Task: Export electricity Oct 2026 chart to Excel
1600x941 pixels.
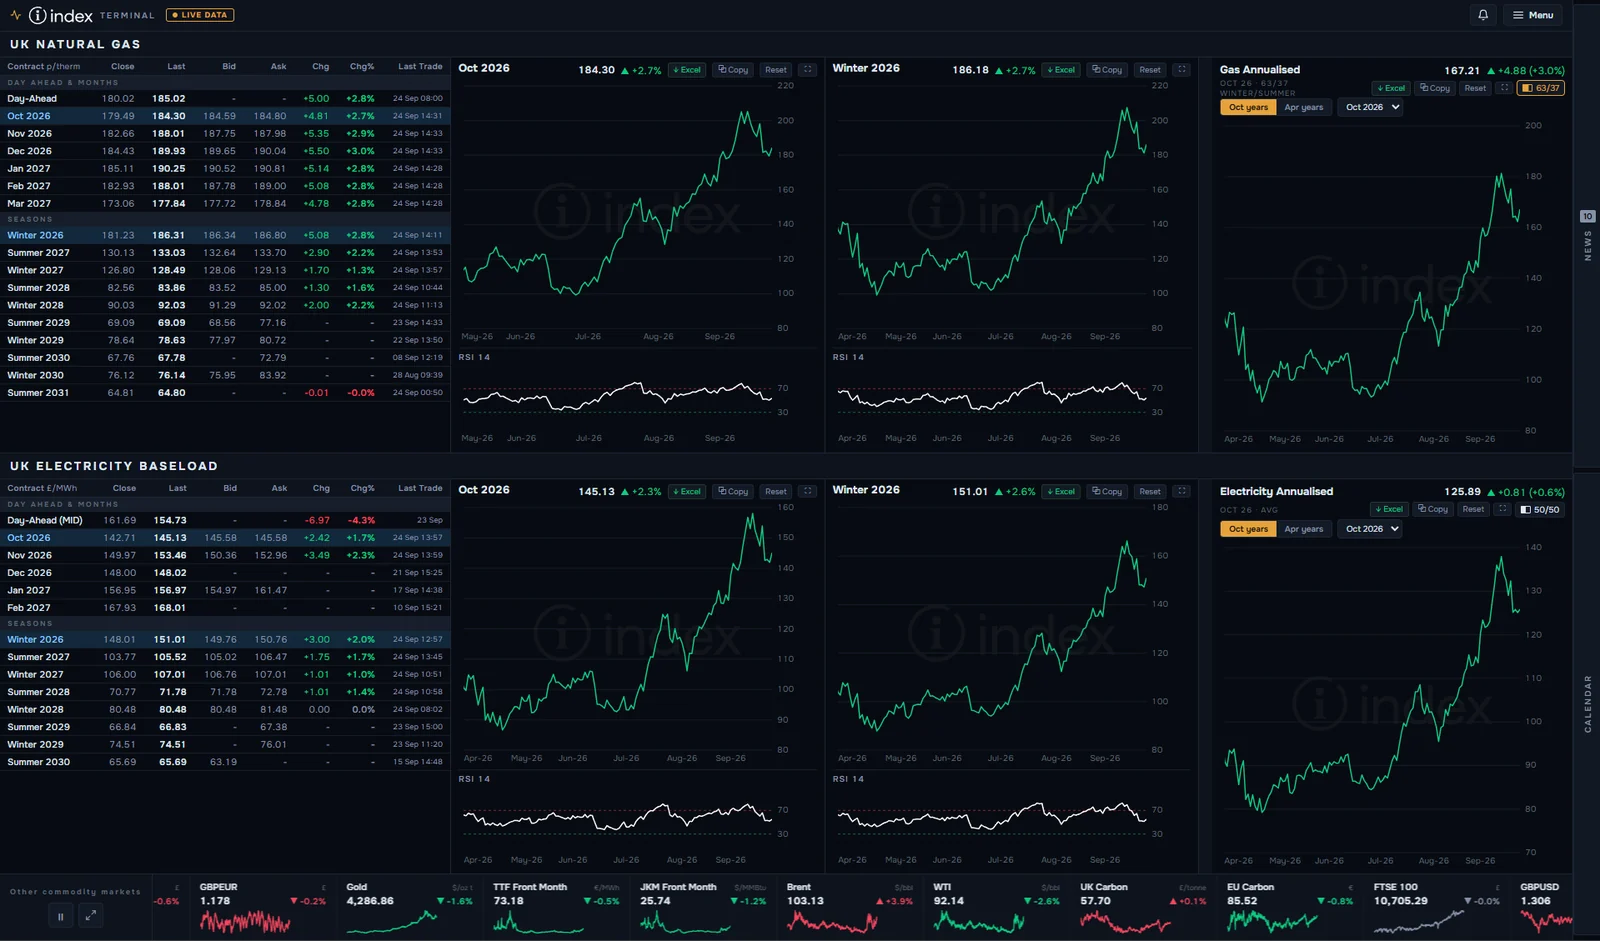Action: (686, 492)
